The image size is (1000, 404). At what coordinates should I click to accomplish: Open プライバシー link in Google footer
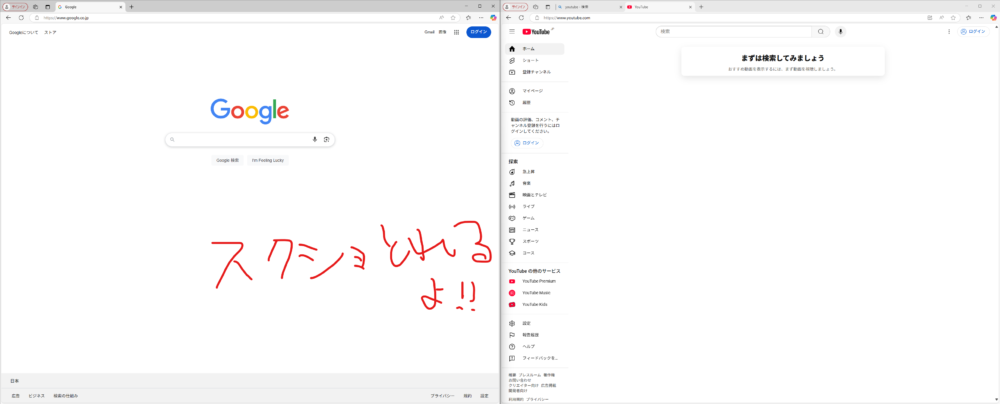click(x=442, y=396)
